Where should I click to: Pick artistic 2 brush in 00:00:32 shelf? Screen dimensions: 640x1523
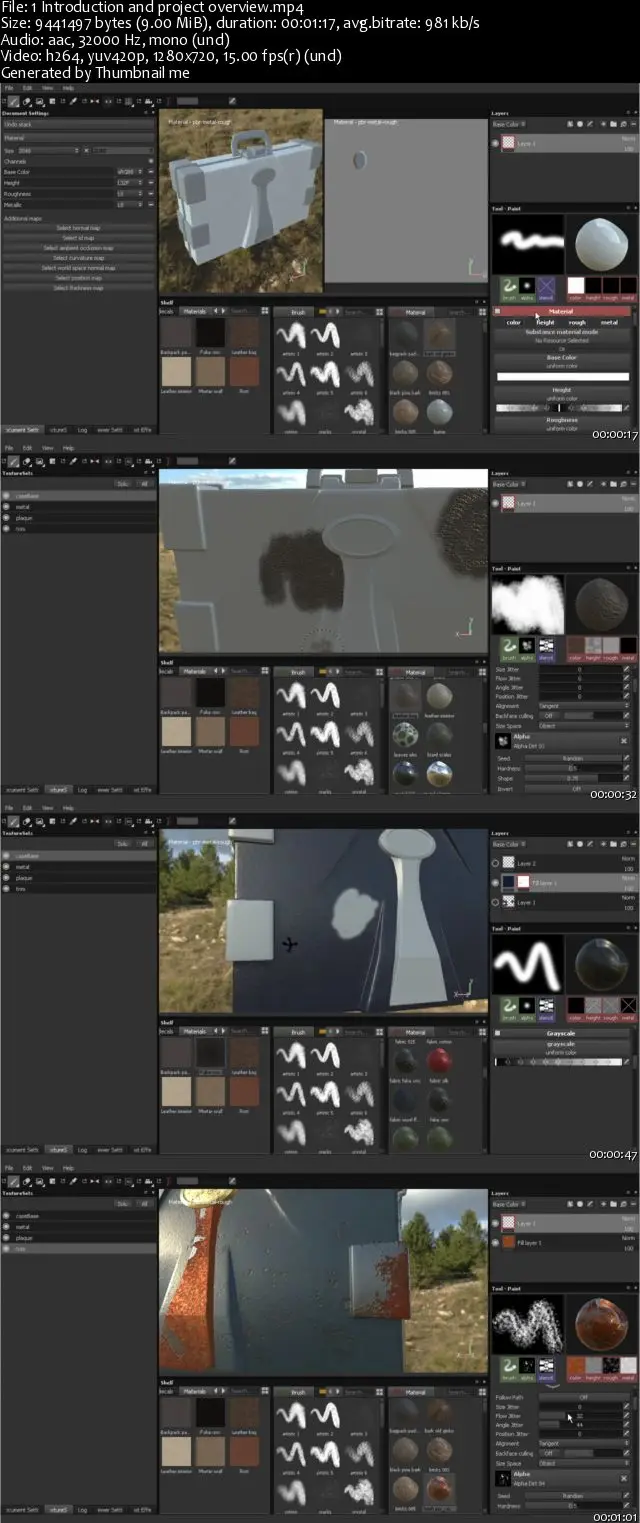(327, 698)
